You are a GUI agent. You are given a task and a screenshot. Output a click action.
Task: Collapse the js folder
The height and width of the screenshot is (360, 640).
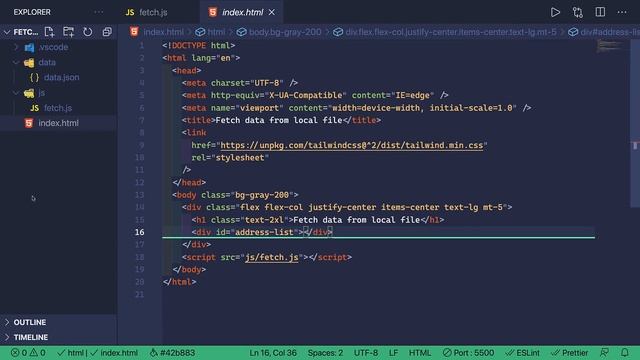(x=16, y=93)
